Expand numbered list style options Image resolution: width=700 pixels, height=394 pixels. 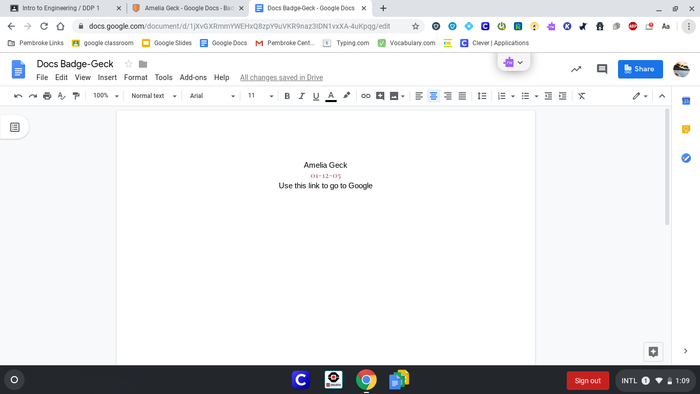click(x=512, y=96)
